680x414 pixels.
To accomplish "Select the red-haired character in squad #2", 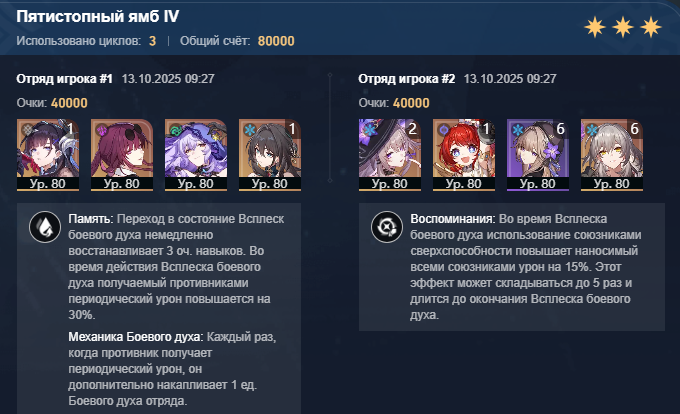I will point(464,155).
